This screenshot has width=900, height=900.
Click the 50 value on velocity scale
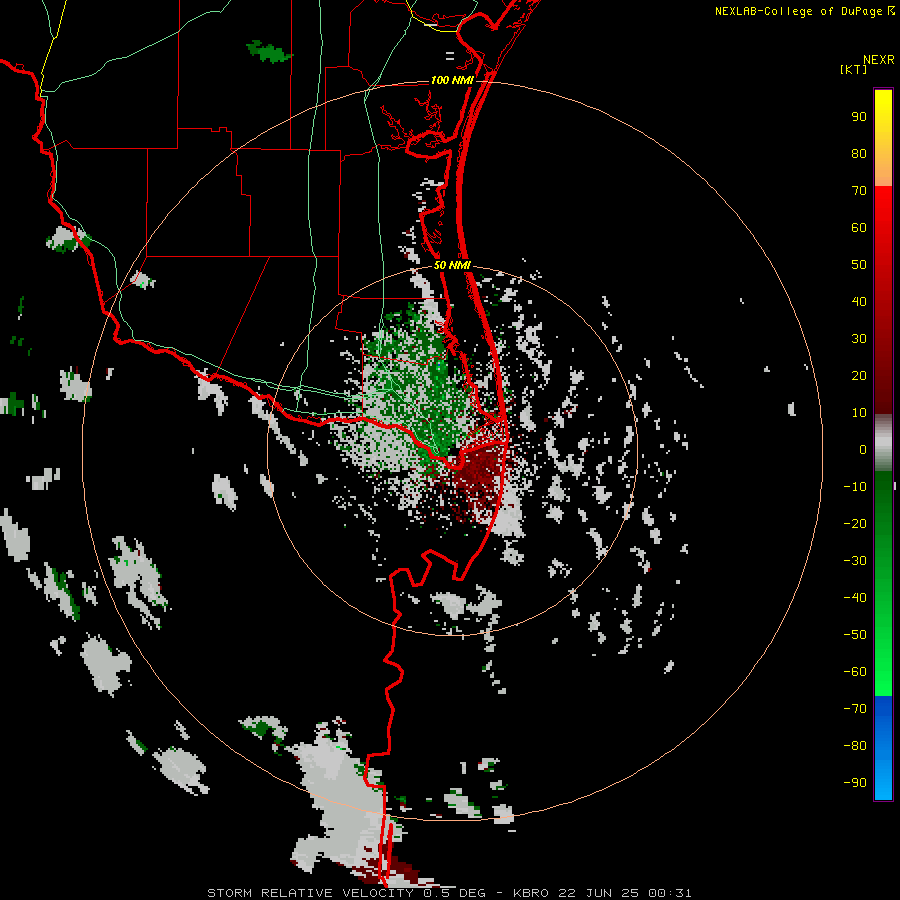click(859, 265)
